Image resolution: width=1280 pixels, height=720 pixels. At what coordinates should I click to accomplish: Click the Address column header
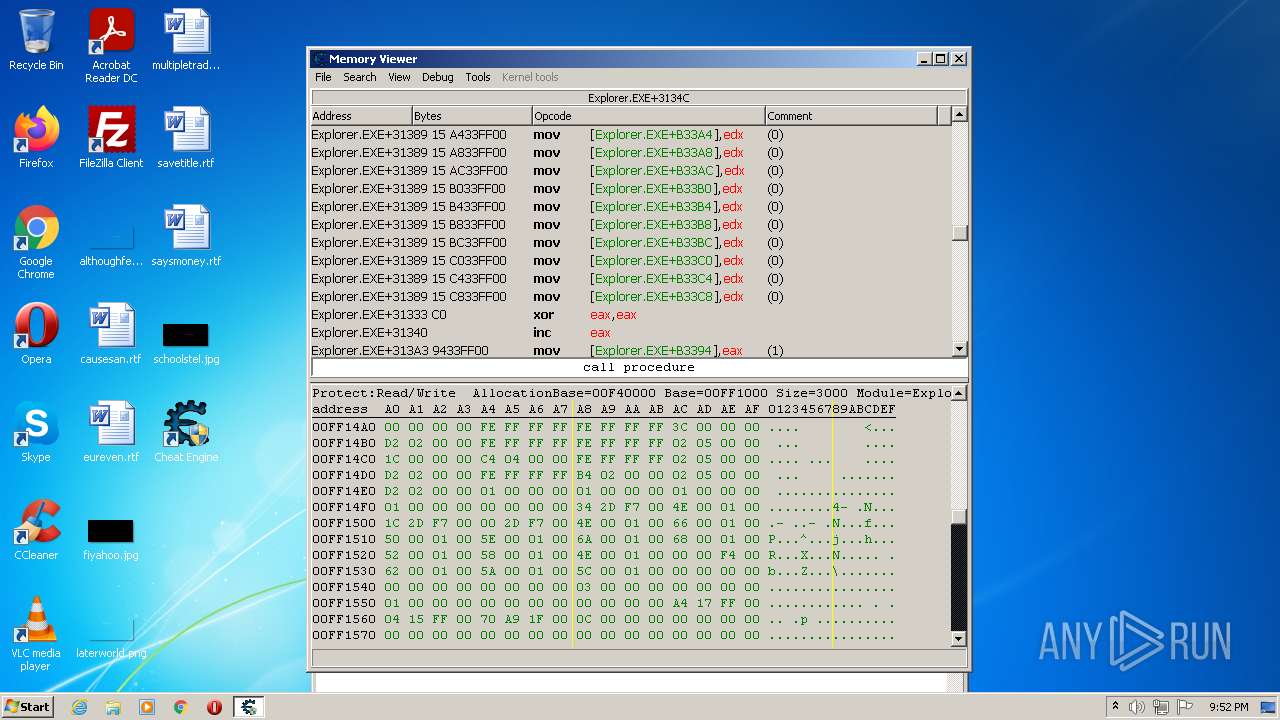(361, 116)
